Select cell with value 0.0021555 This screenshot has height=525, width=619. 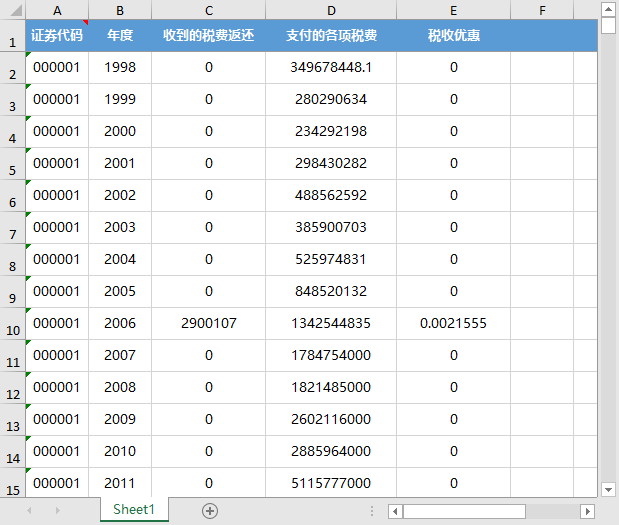pos(453,323)
